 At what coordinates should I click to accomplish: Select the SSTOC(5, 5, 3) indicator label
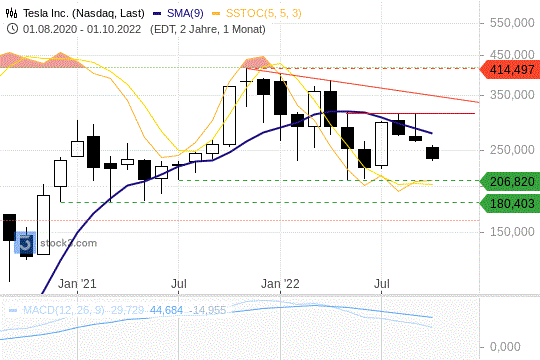263,13
